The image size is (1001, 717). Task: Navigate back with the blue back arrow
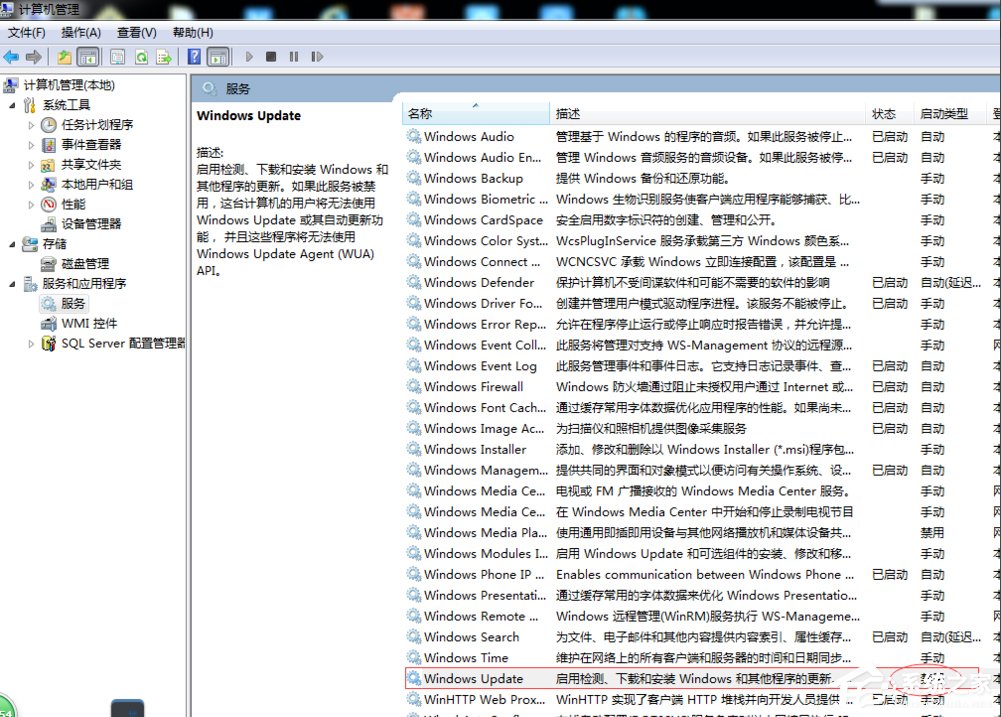10,57
